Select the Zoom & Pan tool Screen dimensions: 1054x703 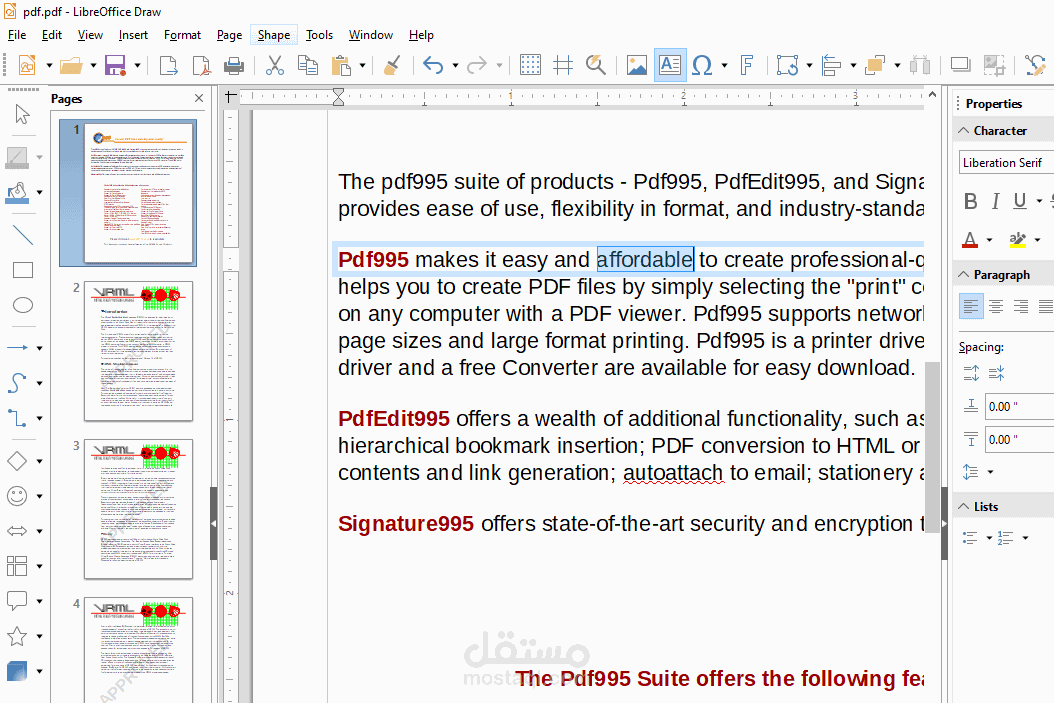click(x=596, y=64)
